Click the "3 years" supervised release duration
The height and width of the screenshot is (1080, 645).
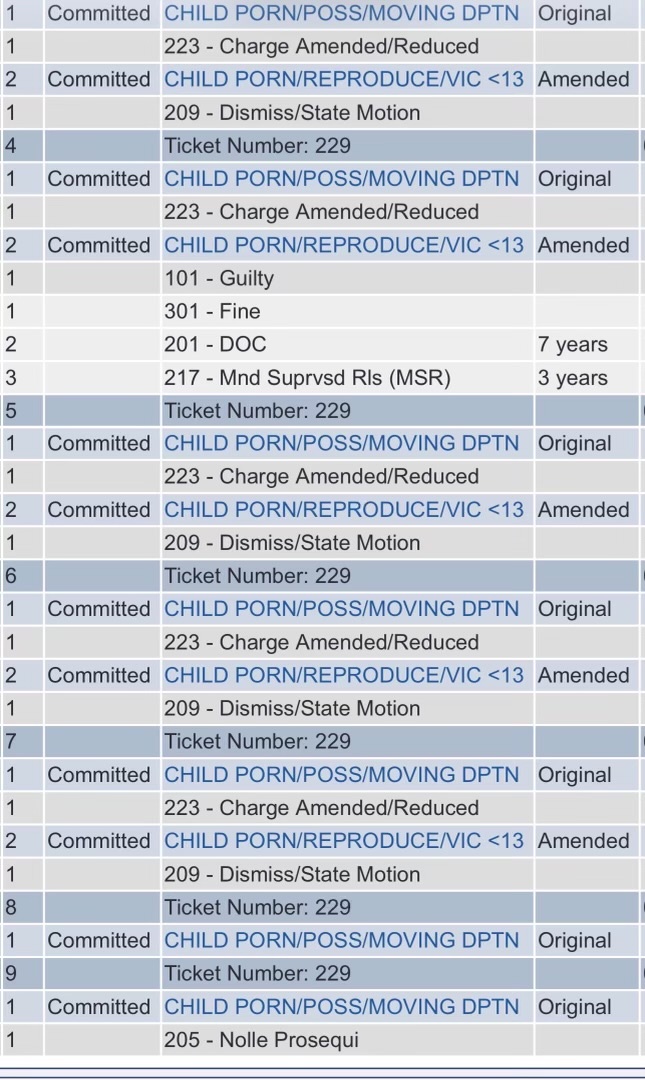pos(572,378)
